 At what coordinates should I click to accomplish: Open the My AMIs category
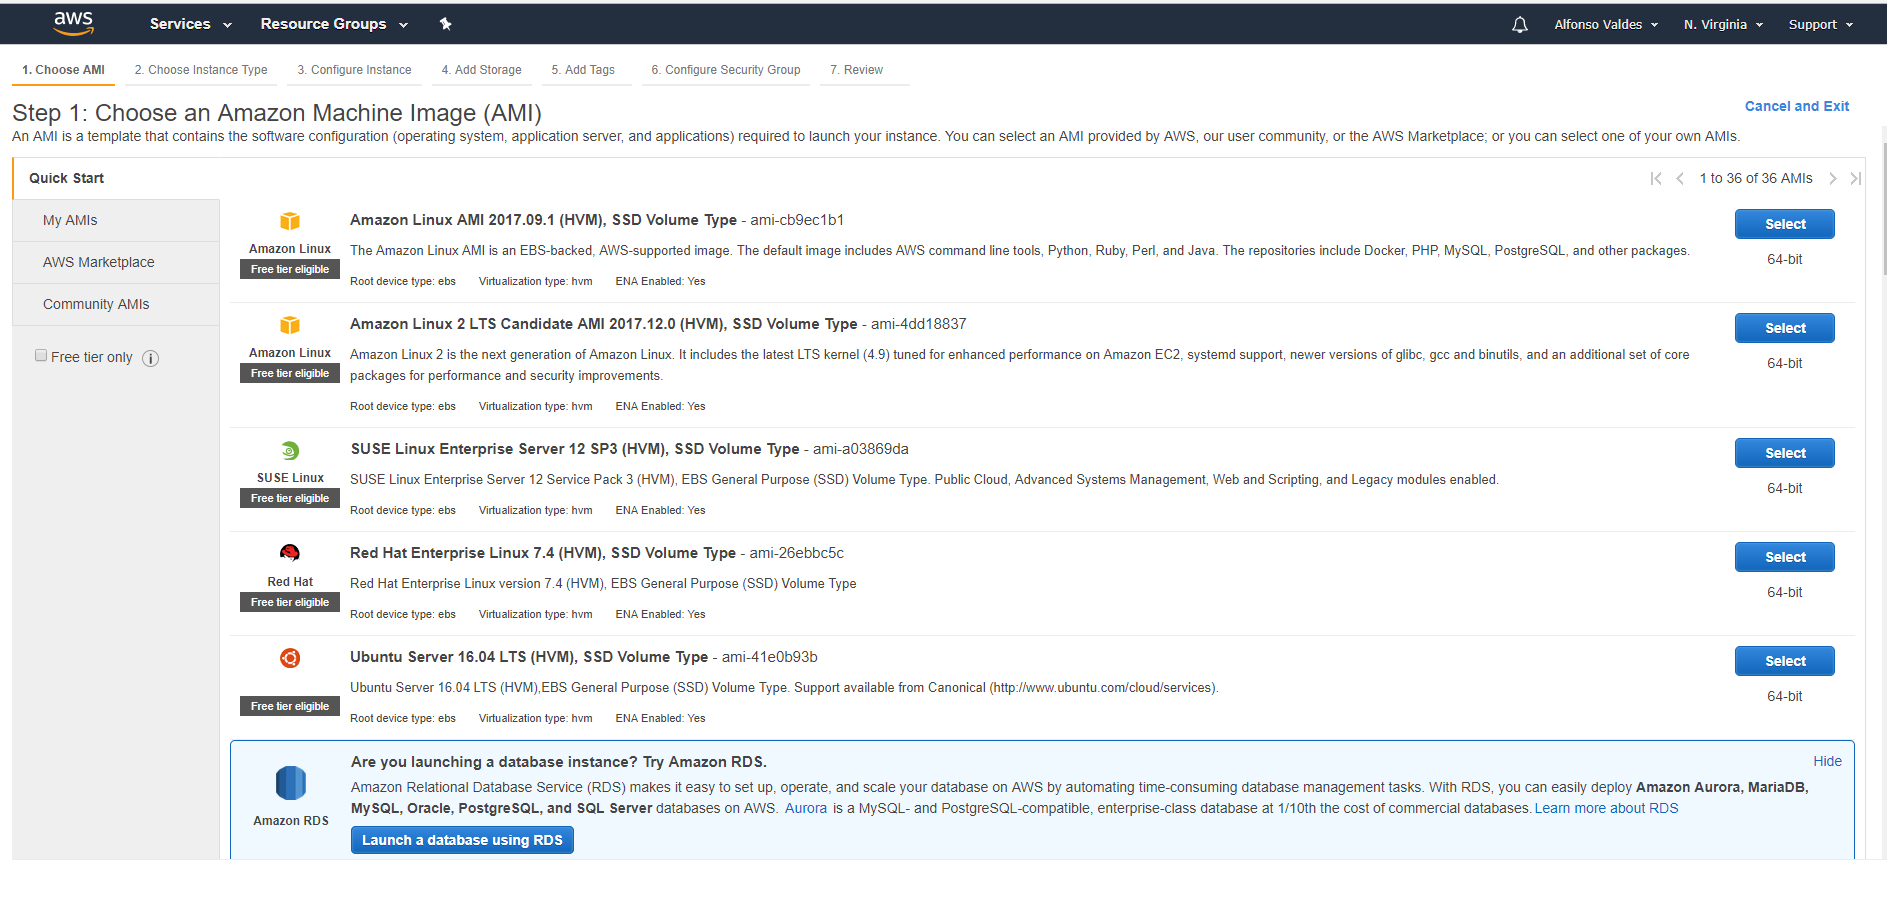(116, 220)
